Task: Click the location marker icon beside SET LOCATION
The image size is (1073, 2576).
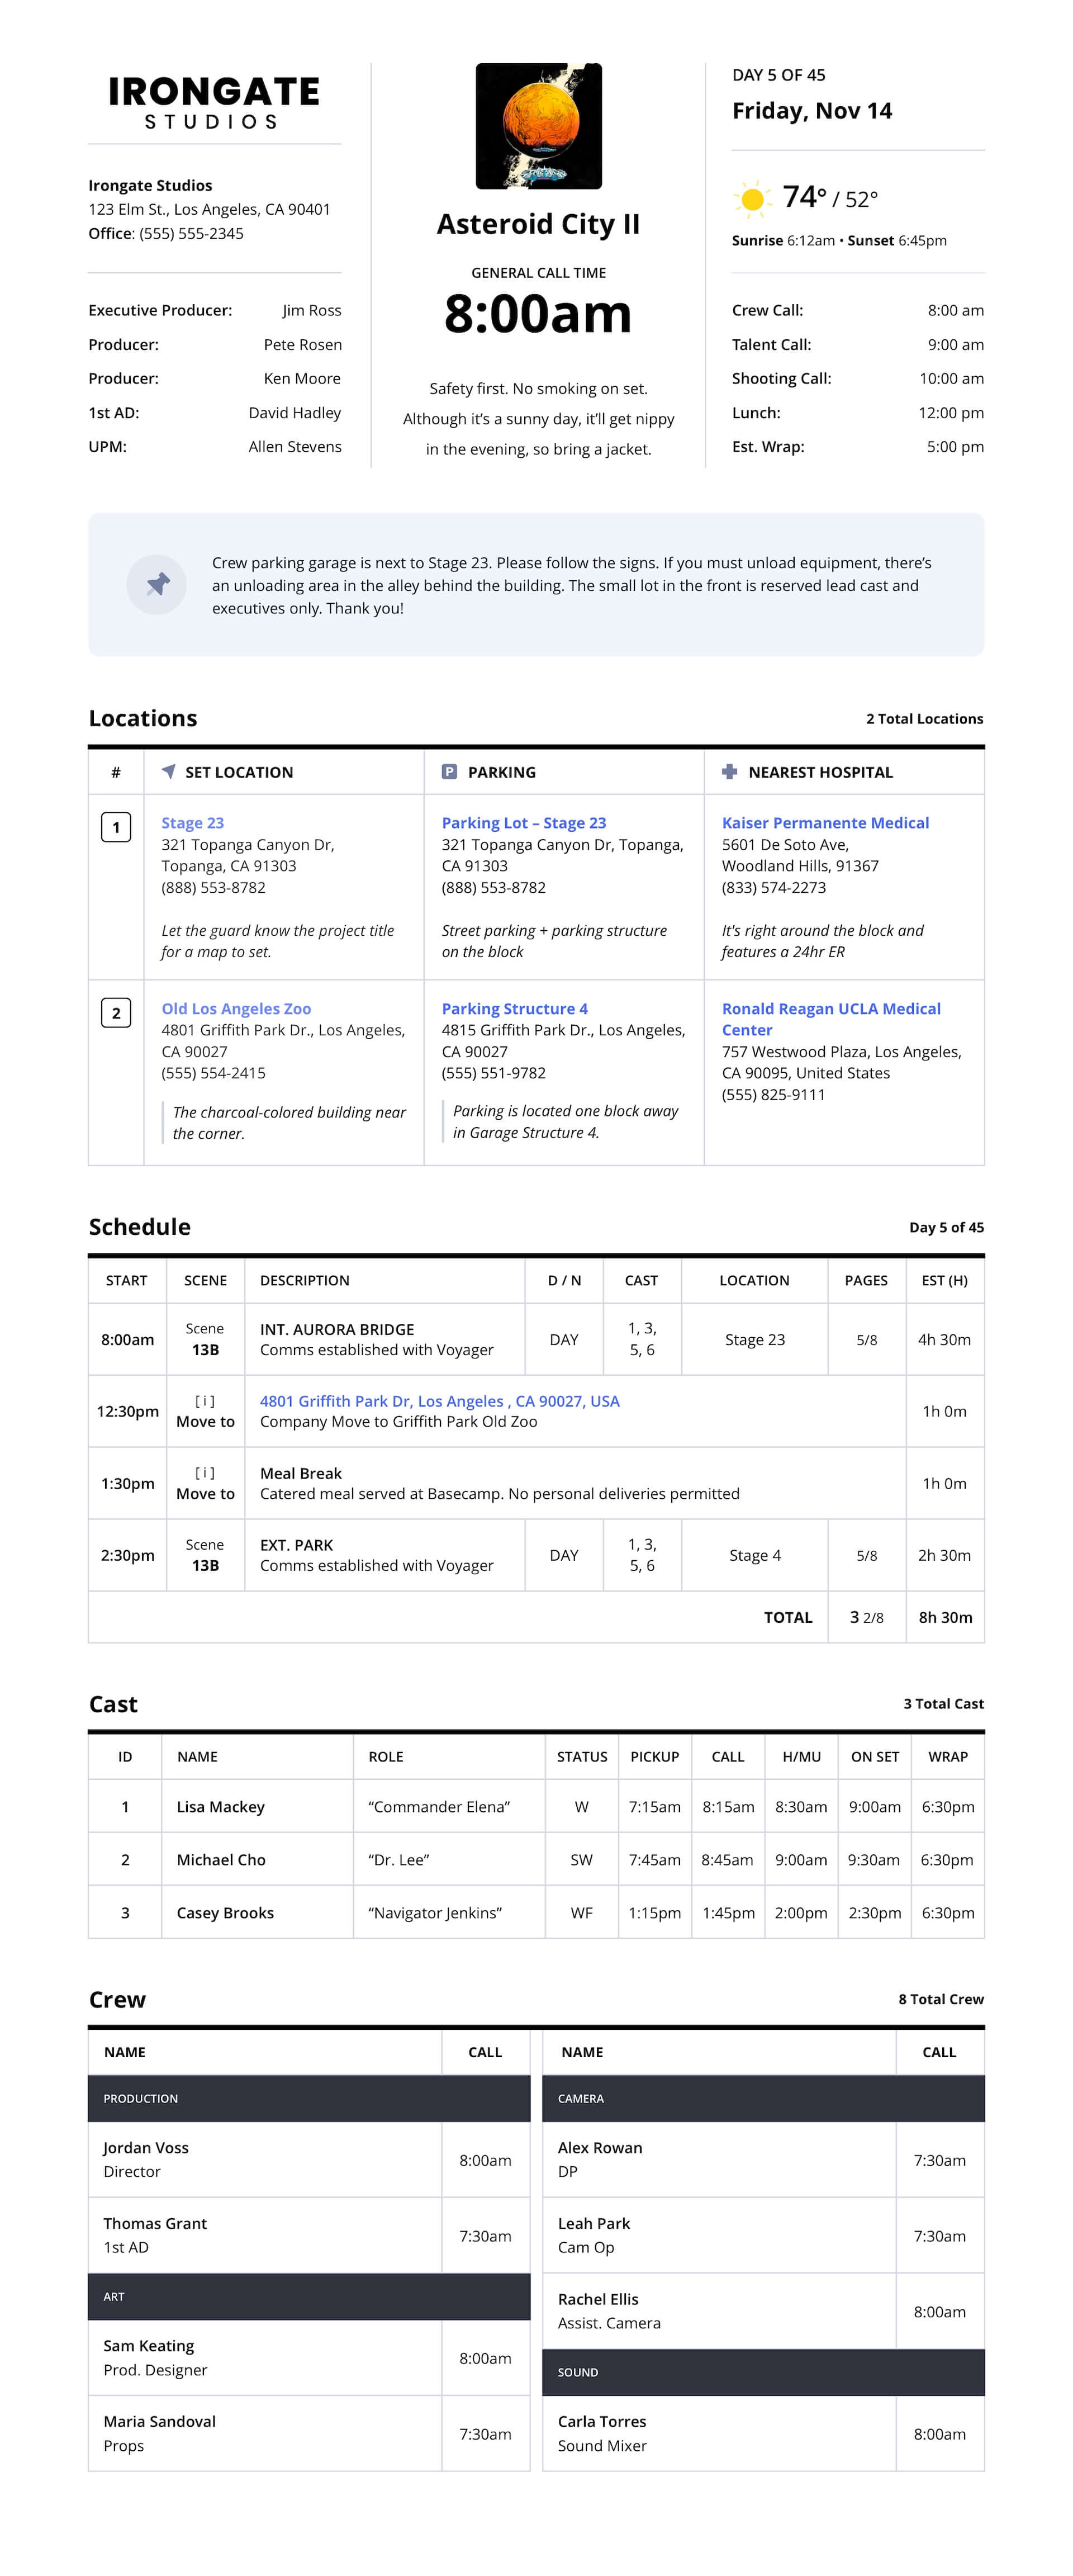Action: (169, 772)
